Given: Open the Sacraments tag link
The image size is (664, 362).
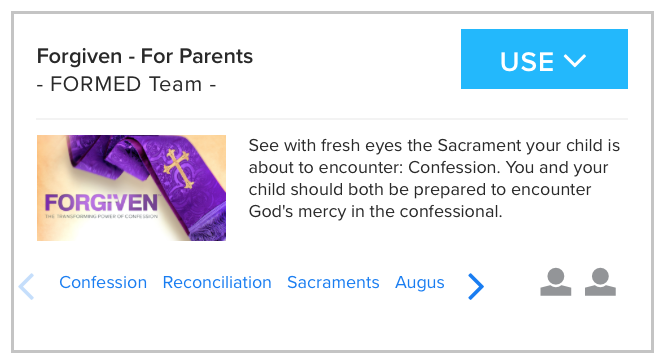Looking at the screenshot, I should point(333,282).
